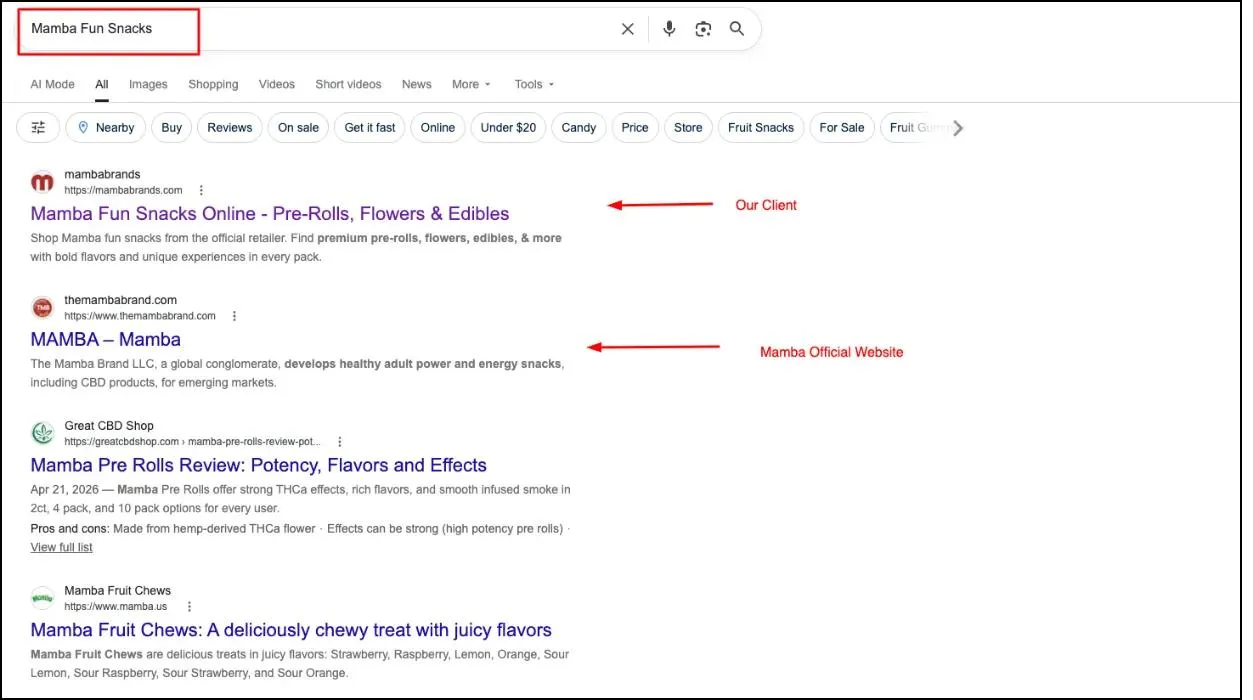Viewport: 1253px width, 700px height.
Task: Apply the Store filter chip
Action: click(x=688, y=127)
